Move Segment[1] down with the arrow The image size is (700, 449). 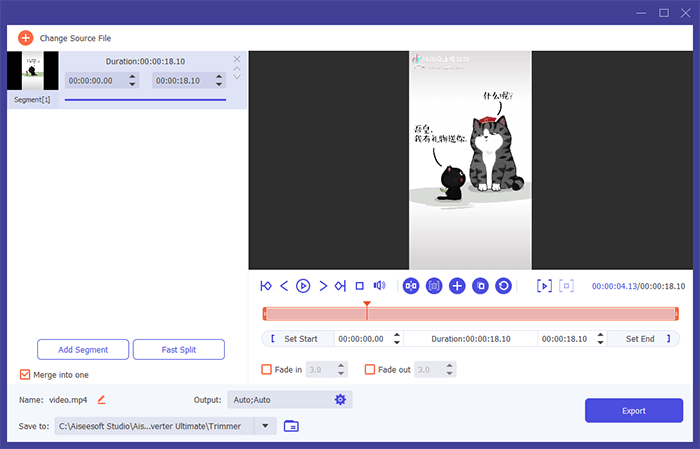[x=237, y=77]
